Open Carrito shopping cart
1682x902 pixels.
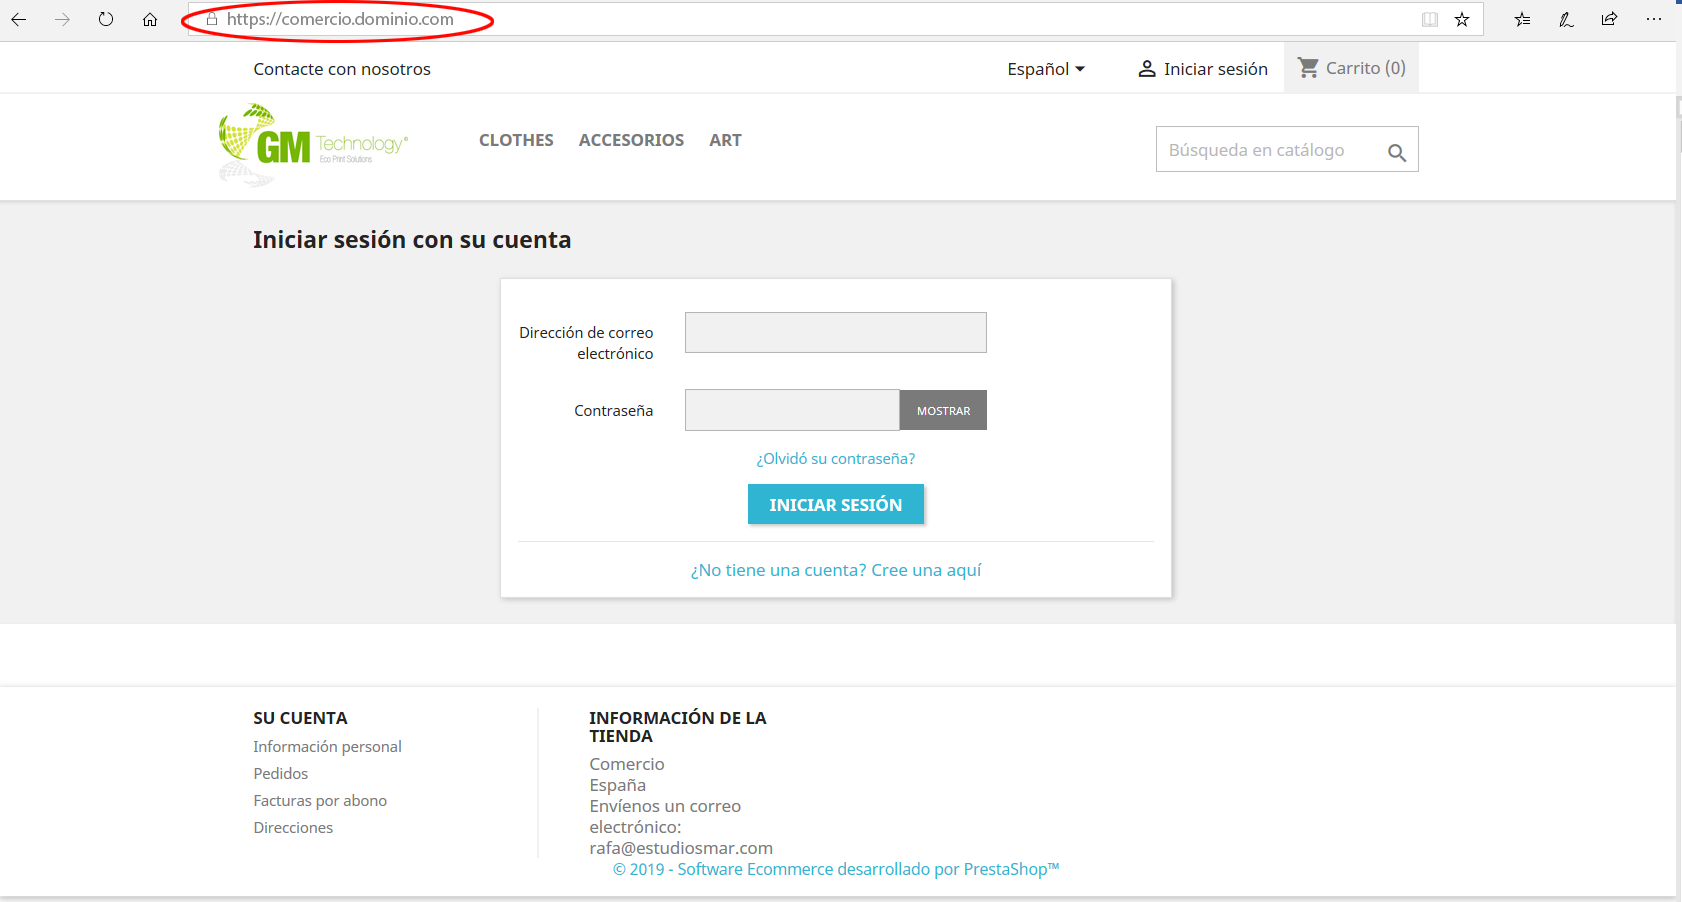(1351, 68)
